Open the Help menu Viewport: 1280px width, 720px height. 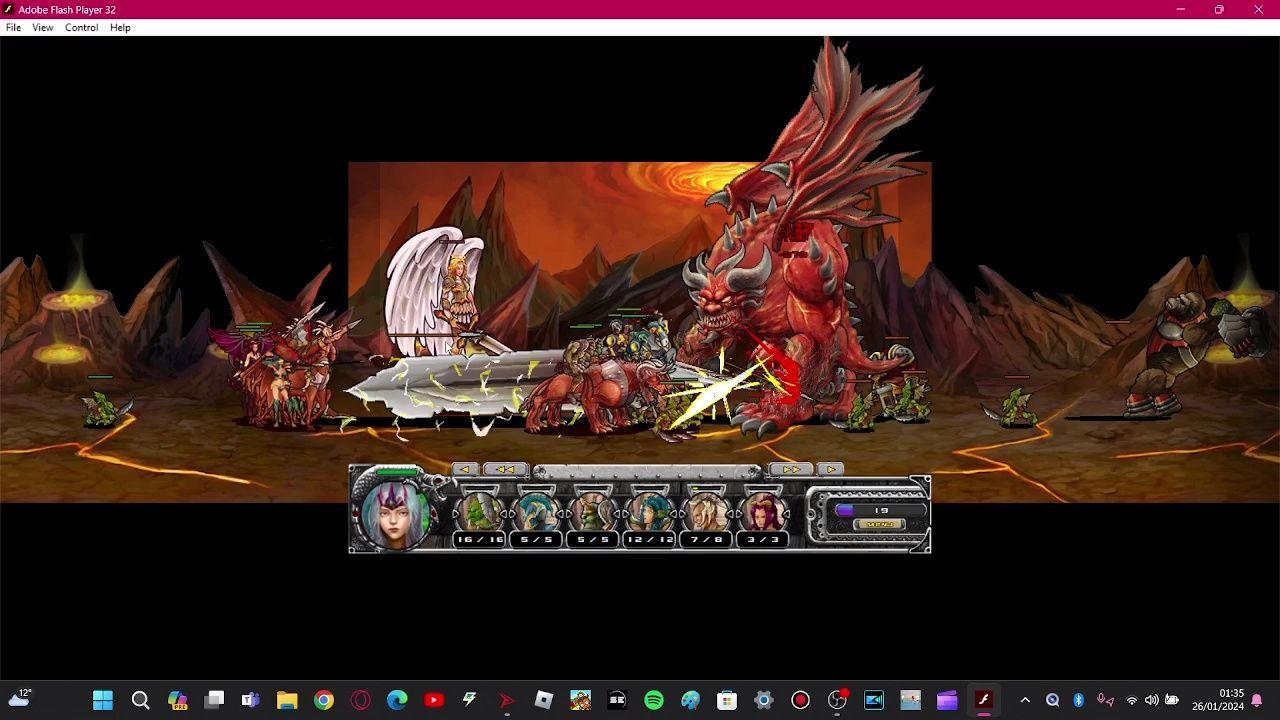pyautogui.click(x=120, y=28)
